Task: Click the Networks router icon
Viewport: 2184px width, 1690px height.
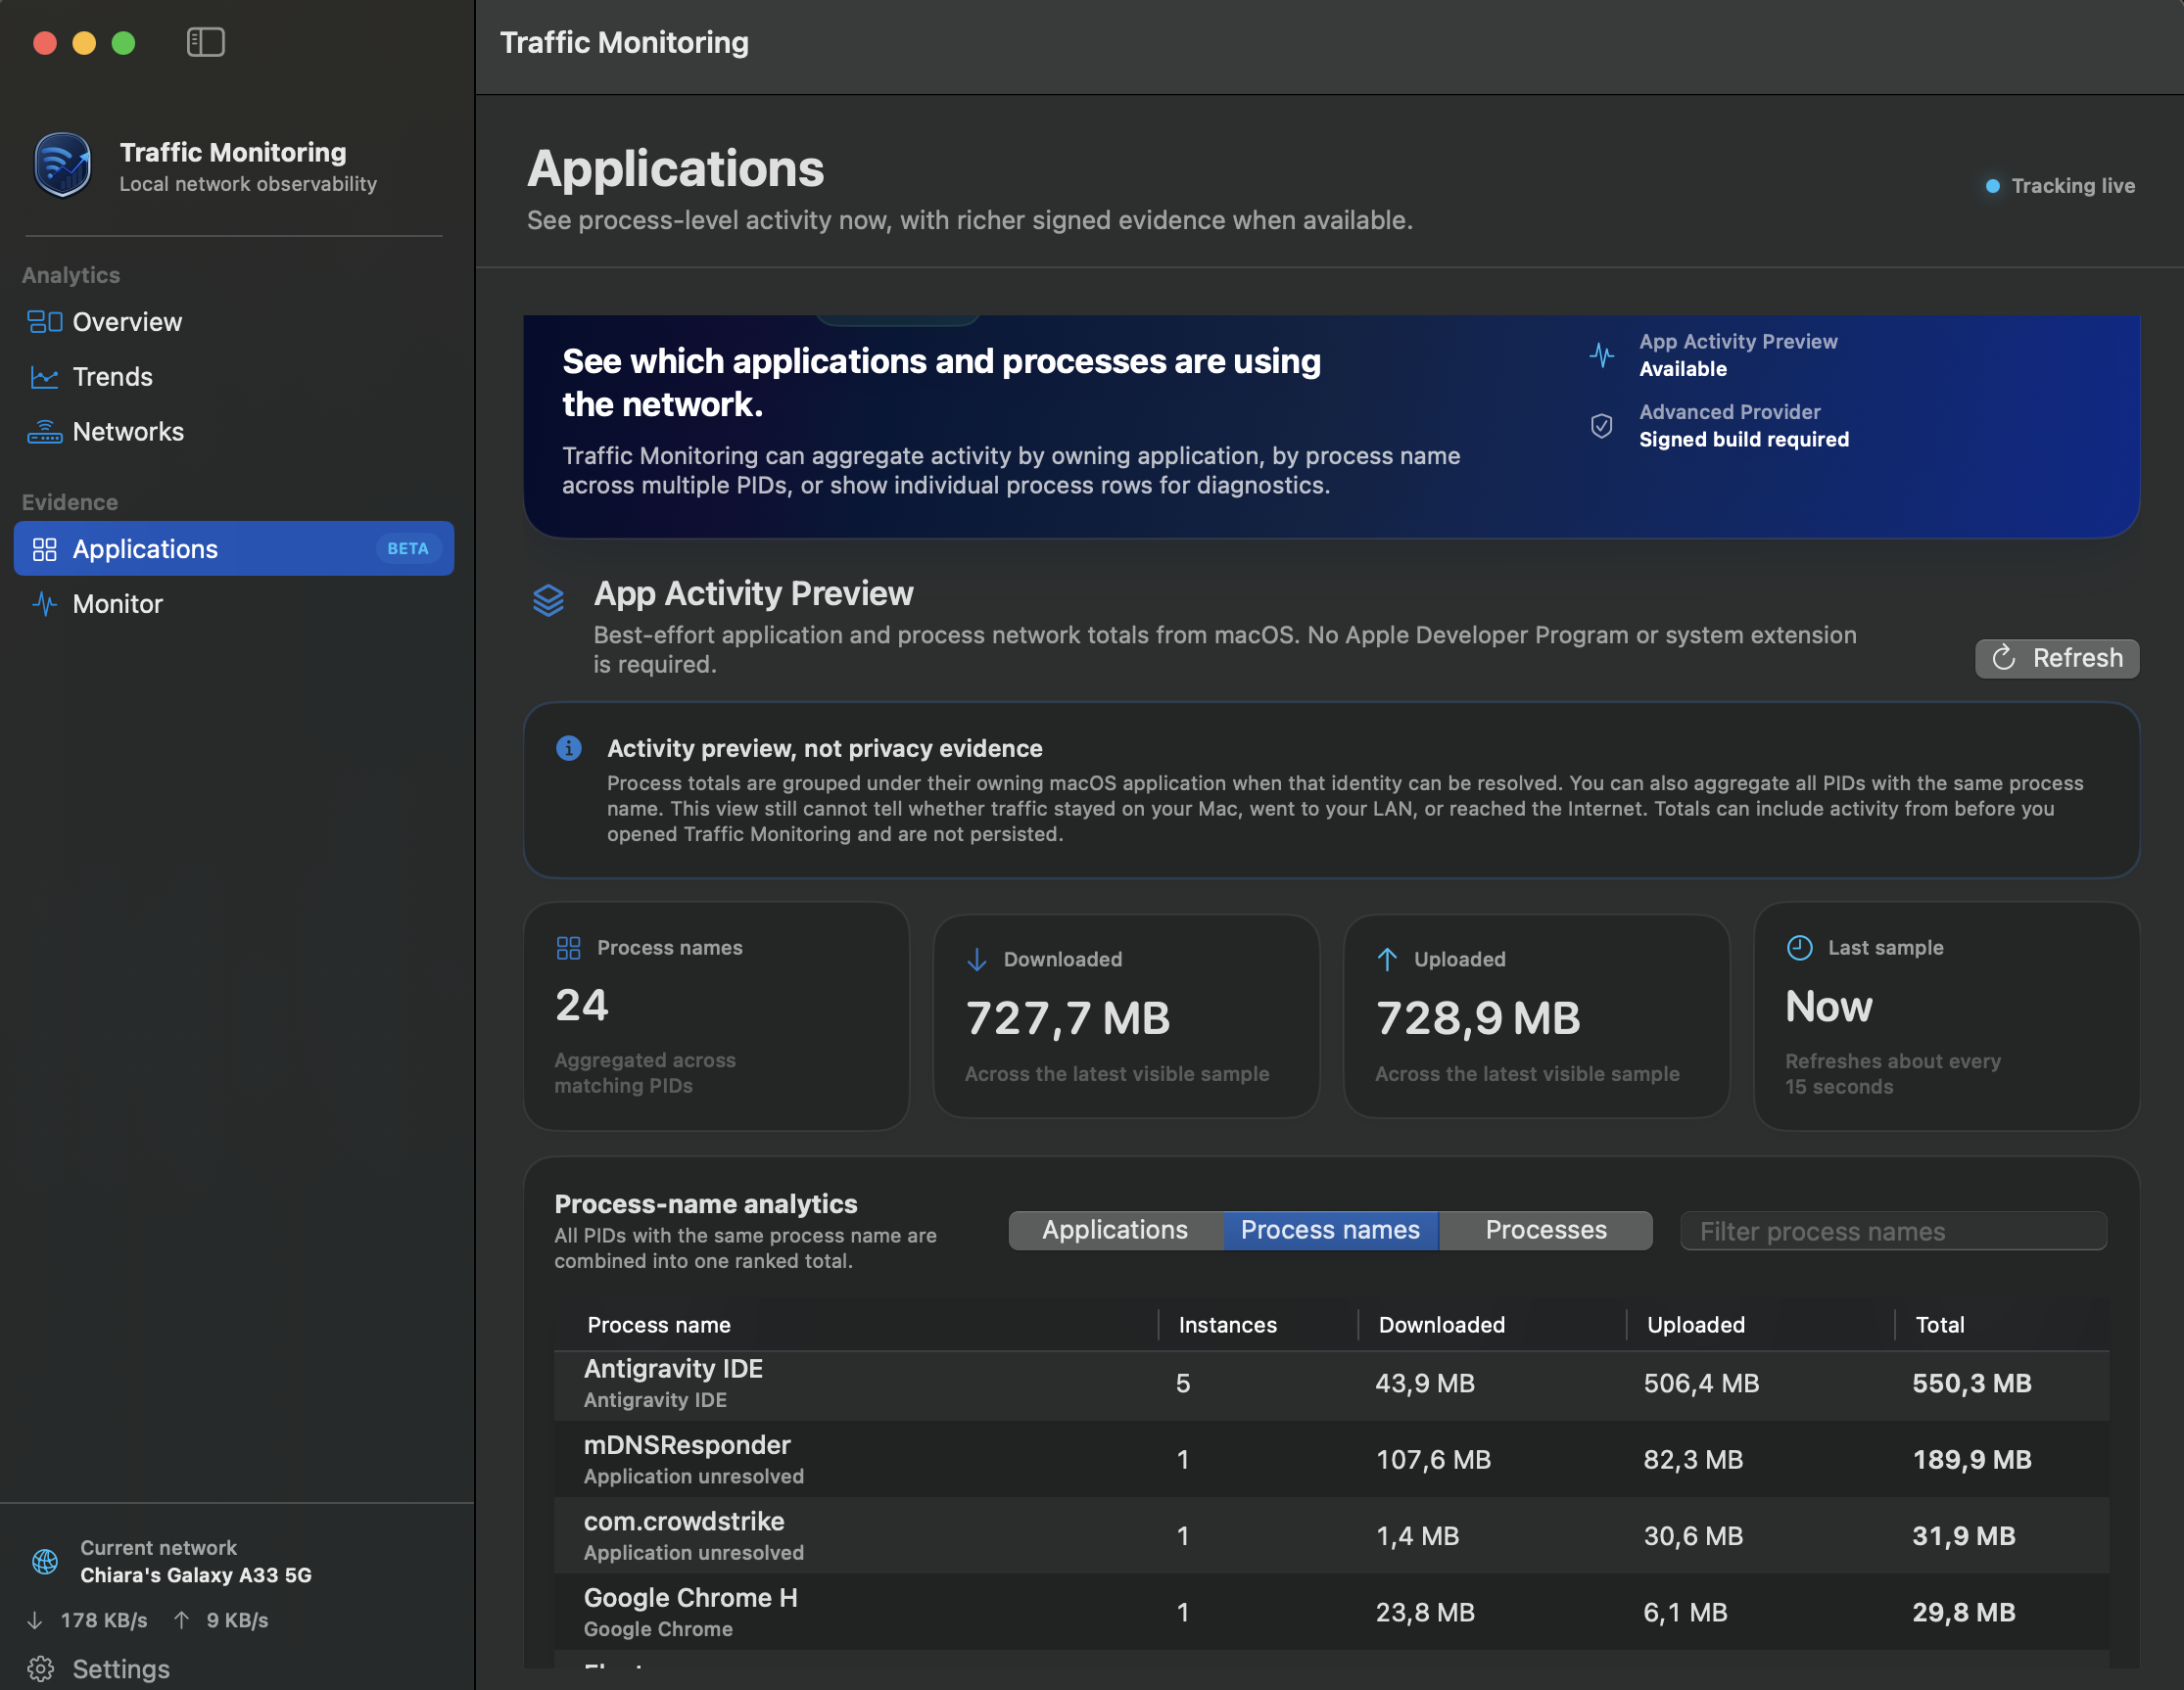Action: pos(45,432)
